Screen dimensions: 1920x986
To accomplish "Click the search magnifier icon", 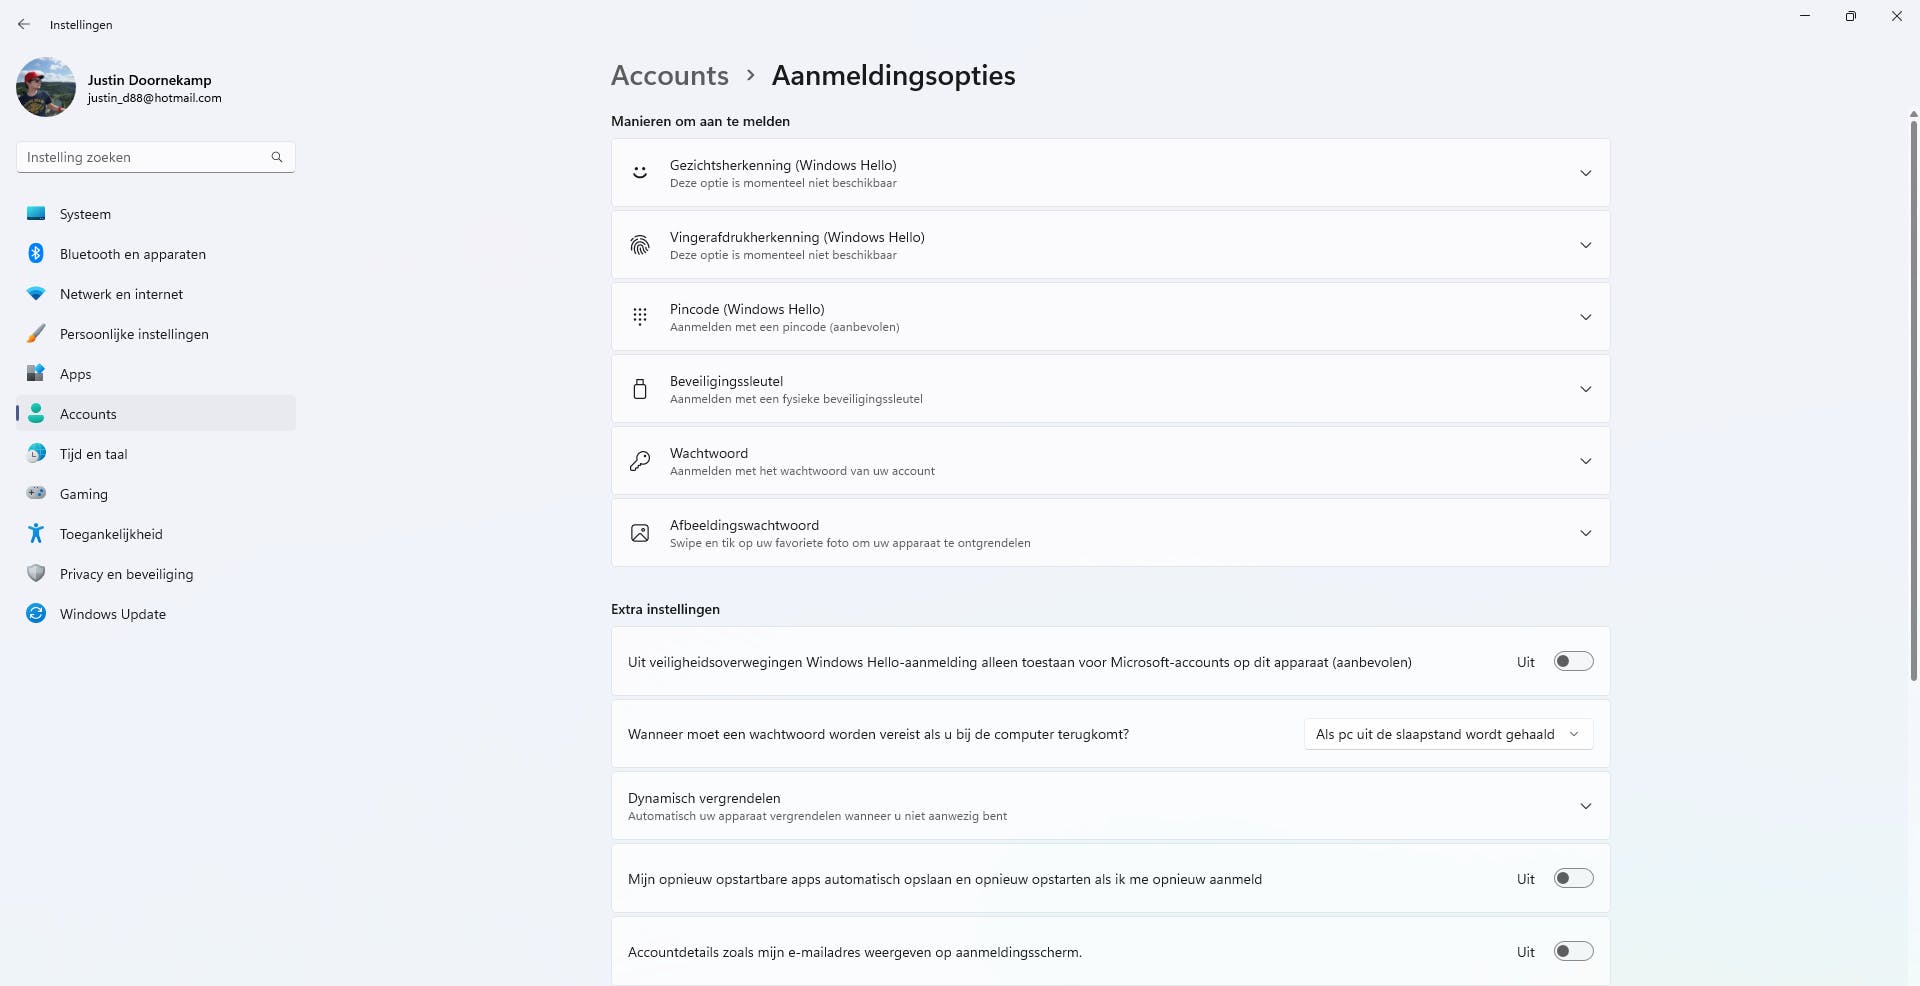I will click(277, 157).
